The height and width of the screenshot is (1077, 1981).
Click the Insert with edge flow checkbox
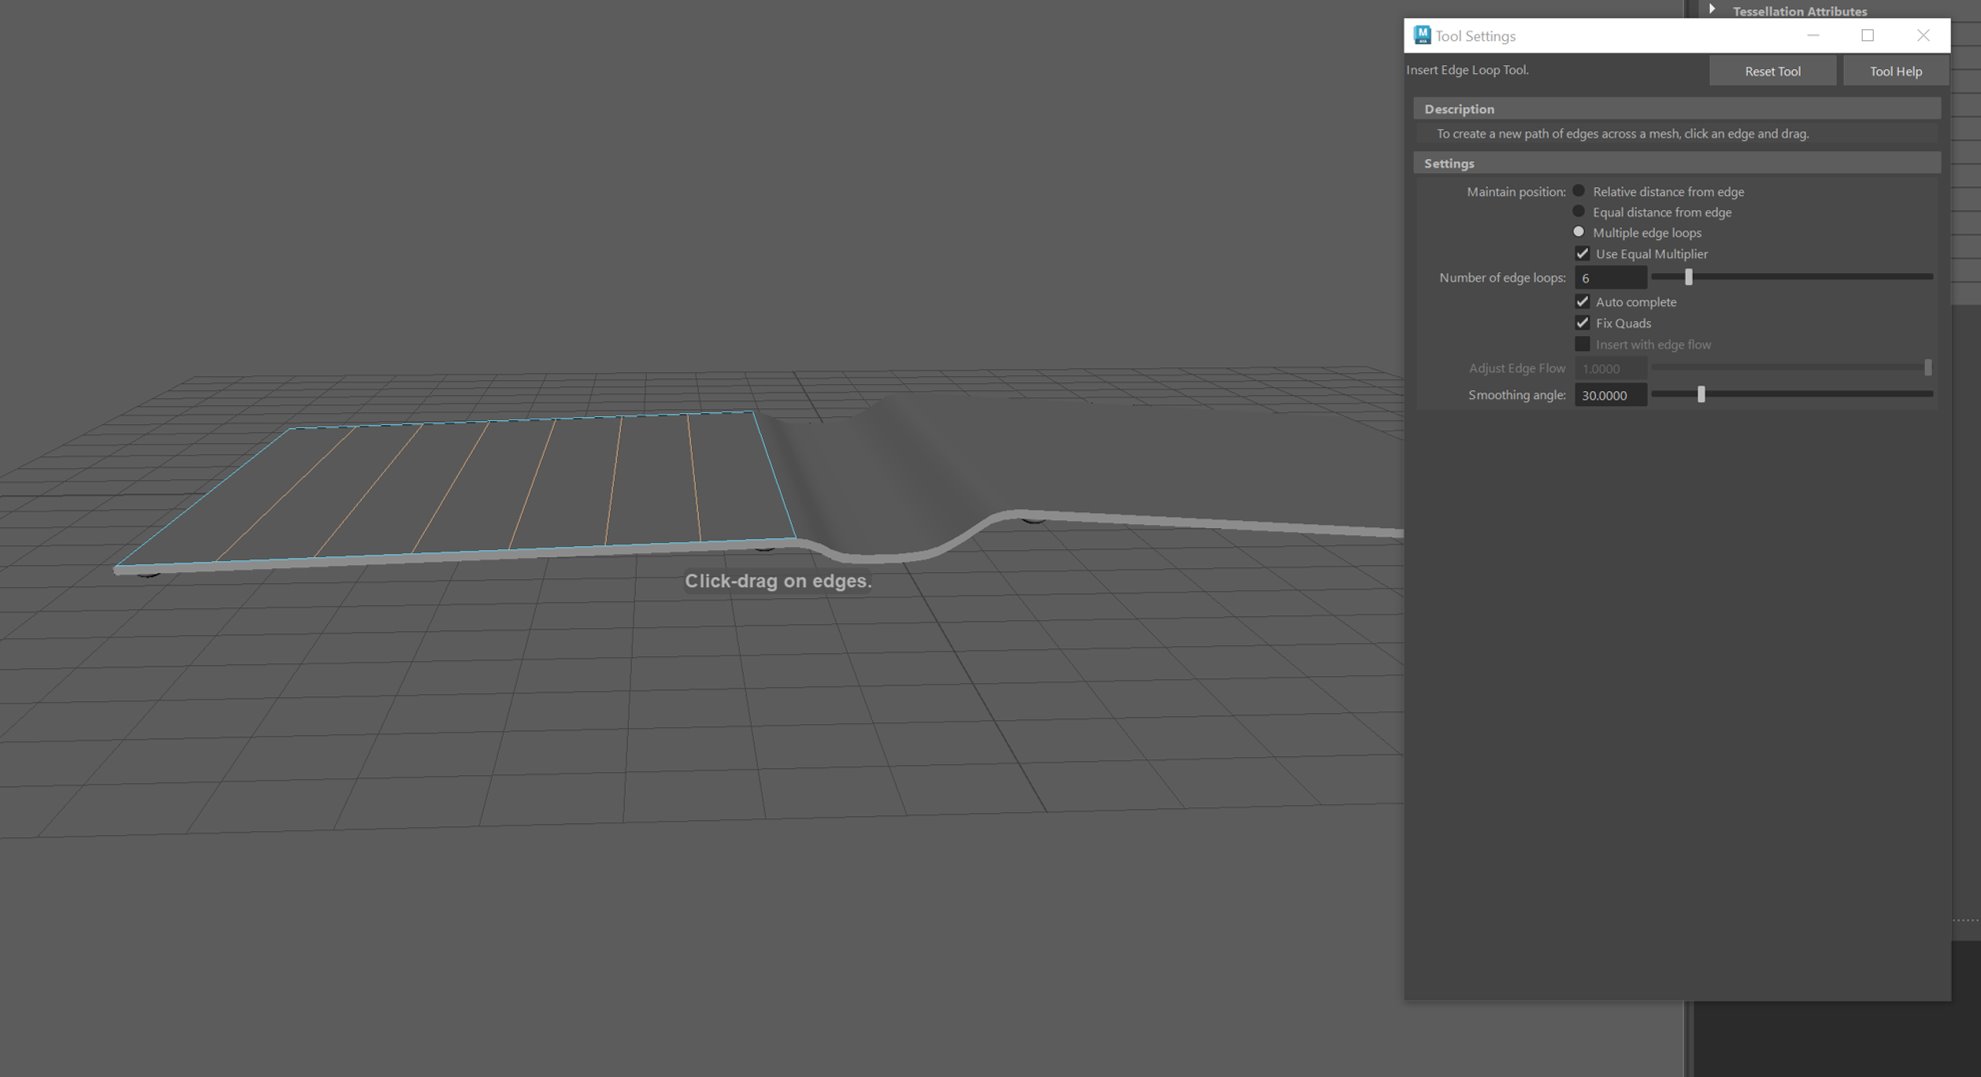pos(1582,344)
